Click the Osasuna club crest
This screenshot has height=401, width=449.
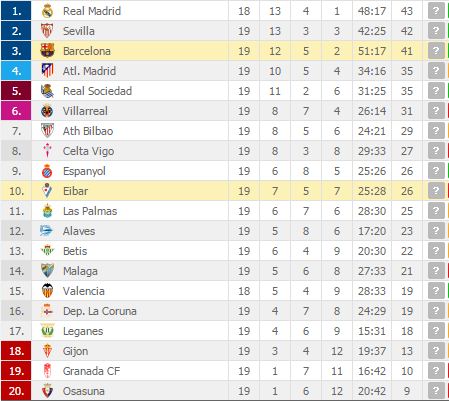[47, 391]
